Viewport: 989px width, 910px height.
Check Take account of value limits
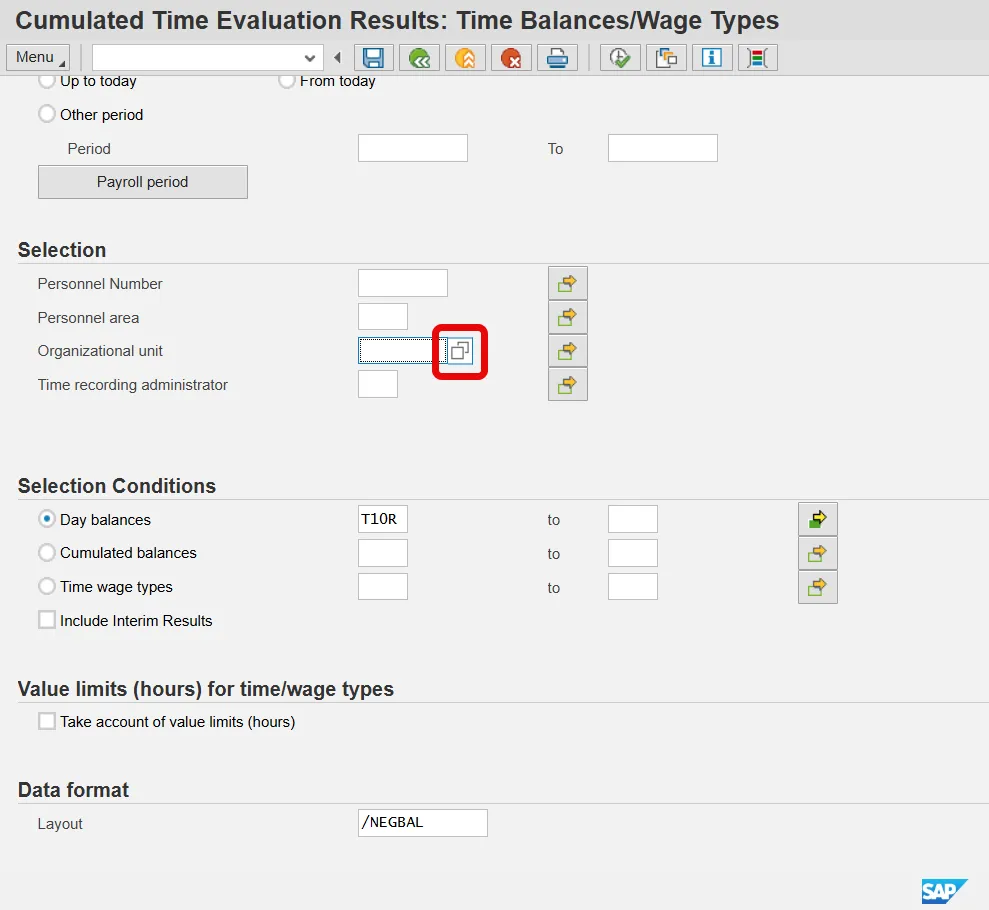47,721
